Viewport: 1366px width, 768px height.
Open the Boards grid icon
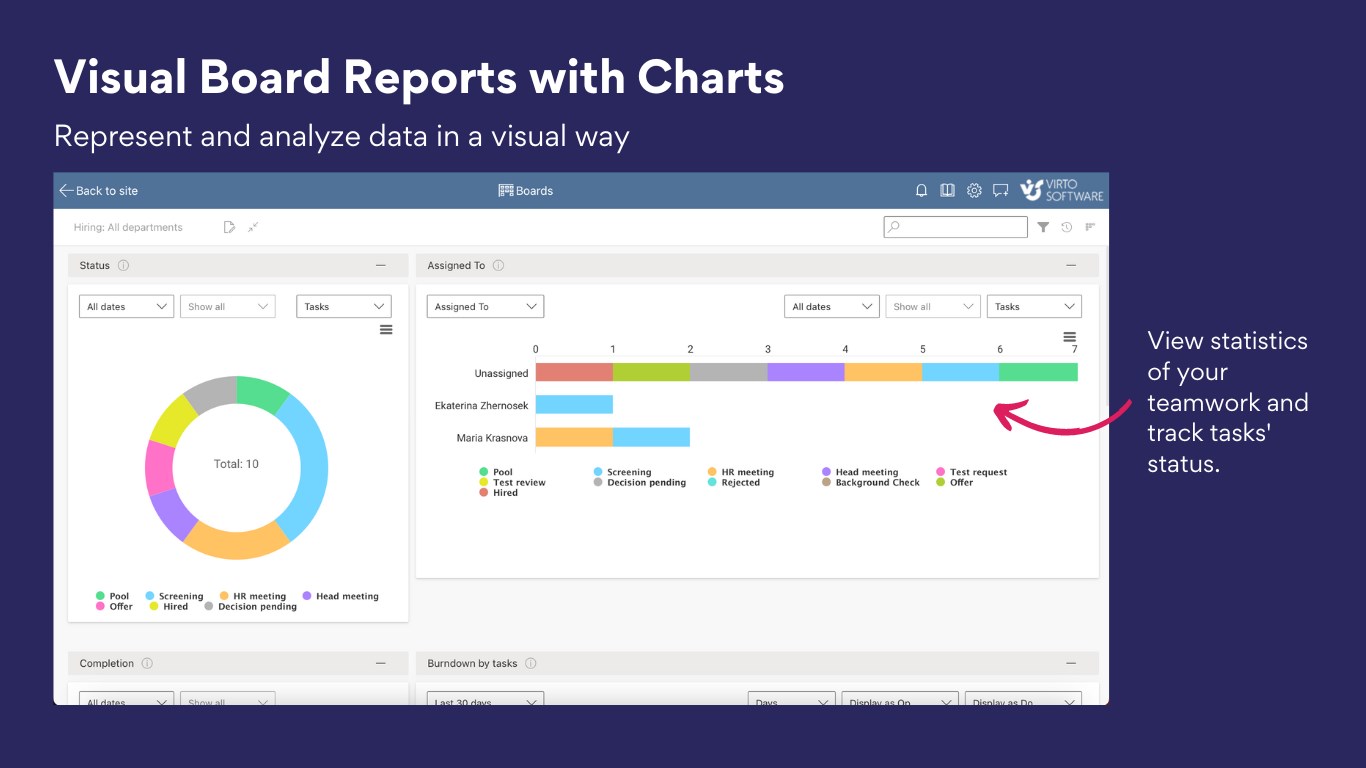505,191
